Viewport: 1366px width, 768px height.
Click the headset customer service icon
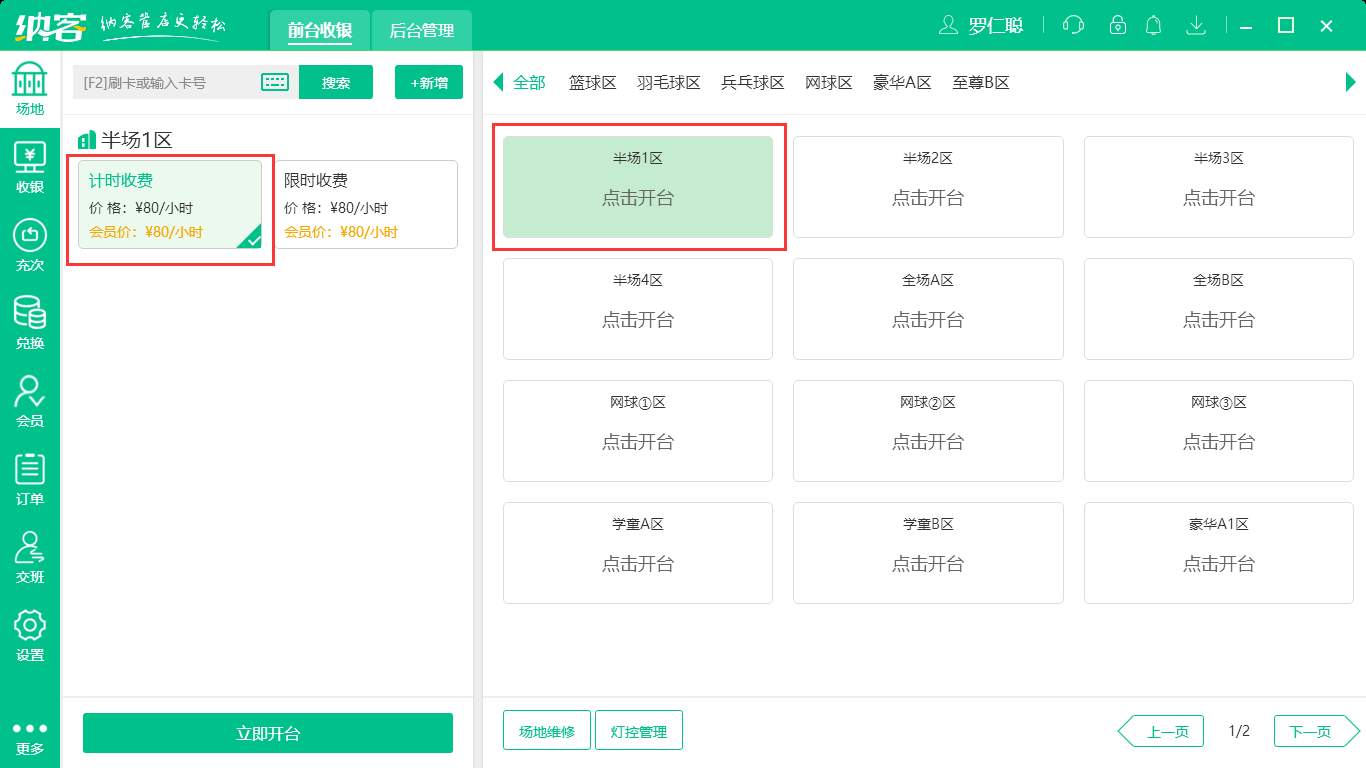click(1072, 25)
